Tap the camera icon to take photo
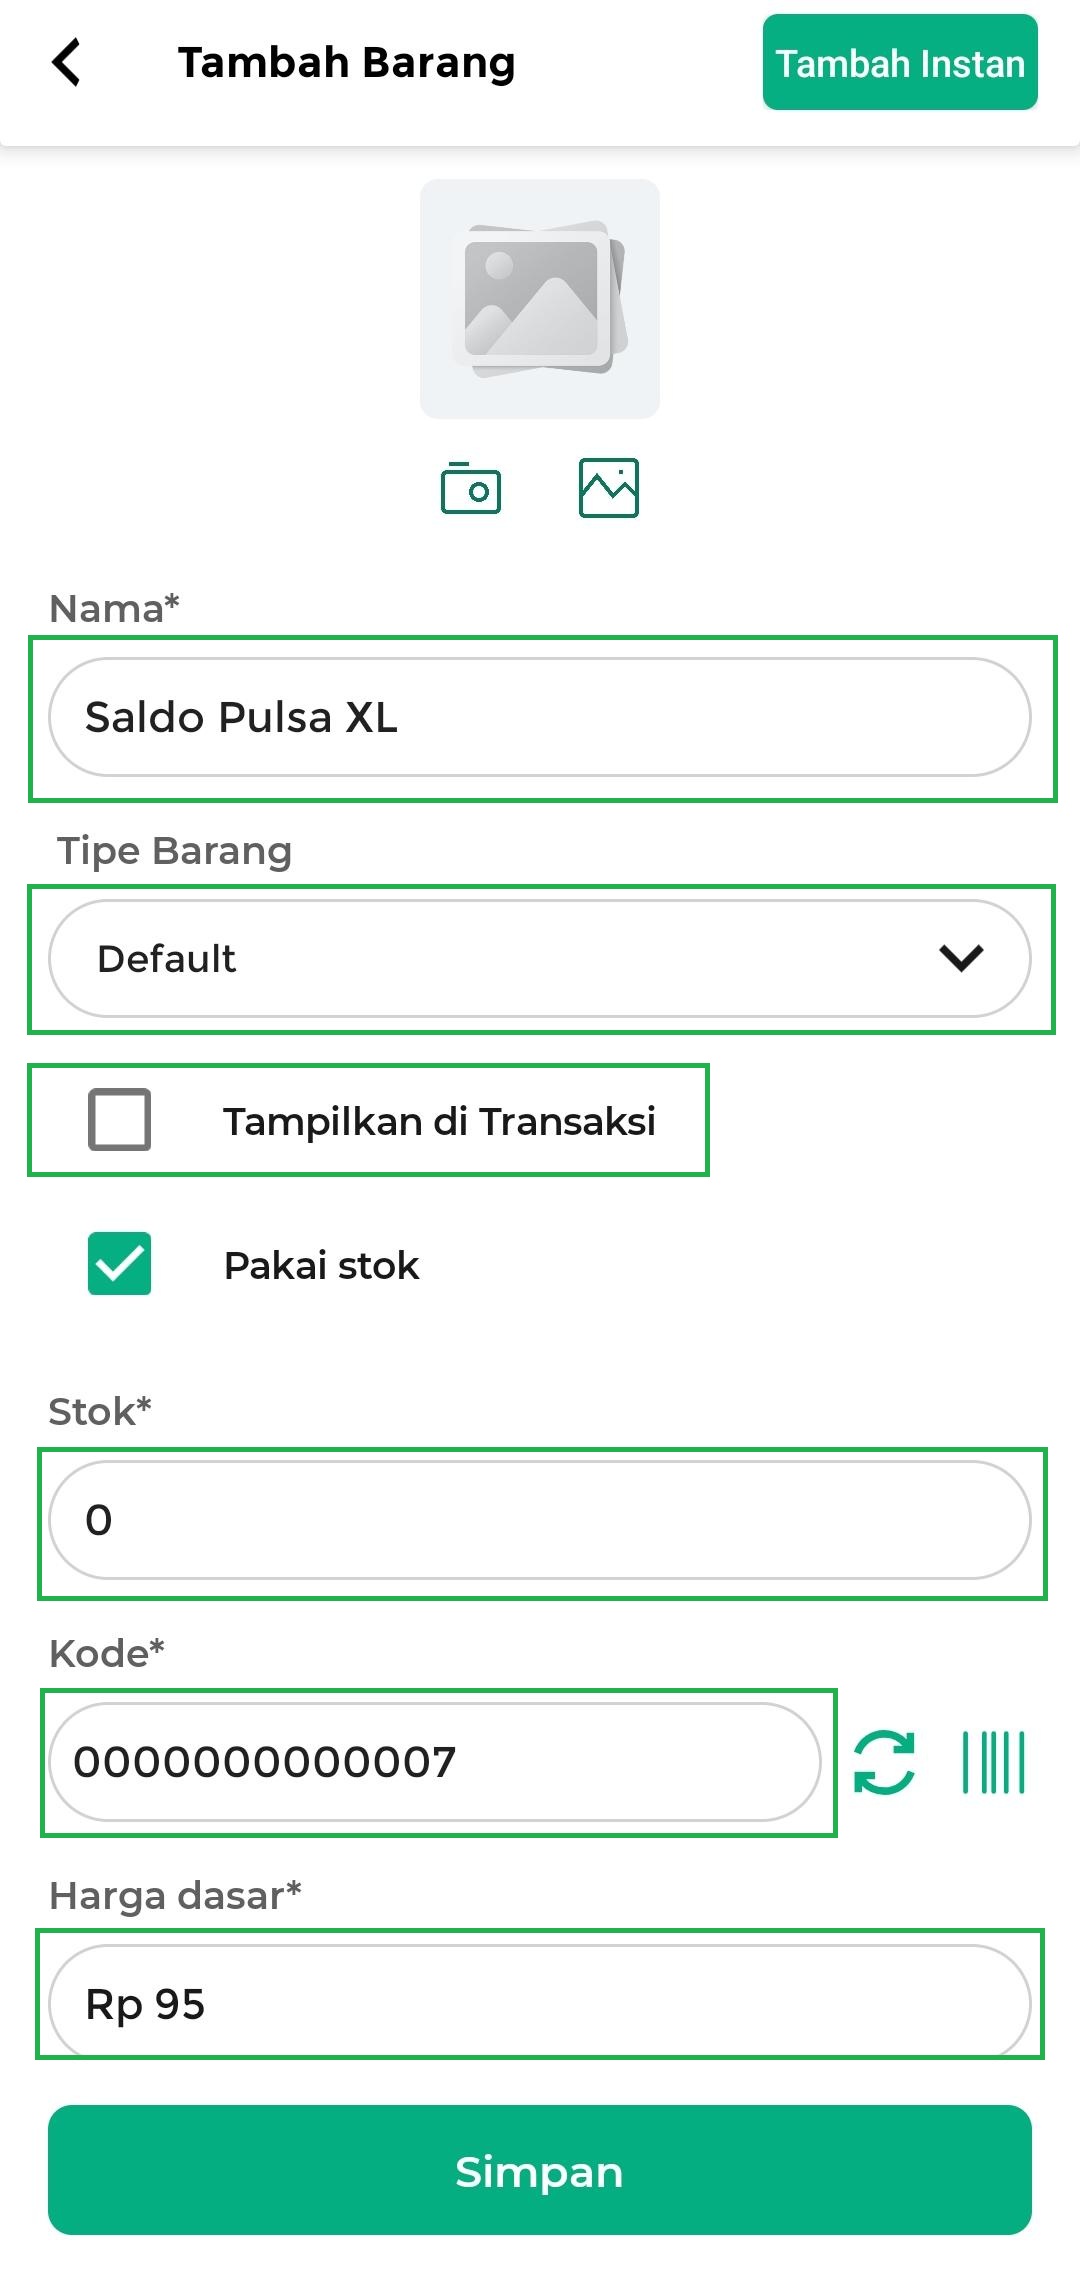 point(471,488)
